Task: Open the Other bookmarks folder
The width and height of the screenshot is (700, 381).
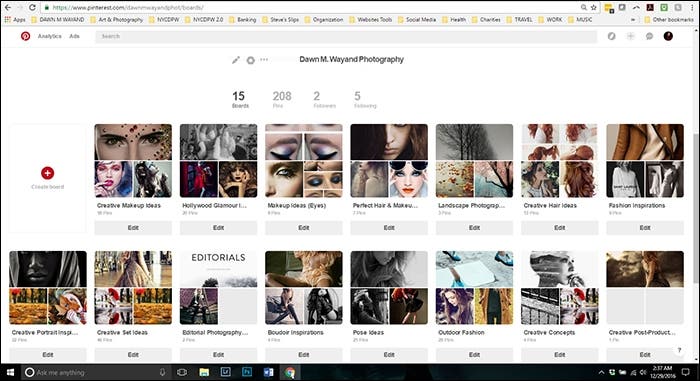Action: click(x=669, y=20)
